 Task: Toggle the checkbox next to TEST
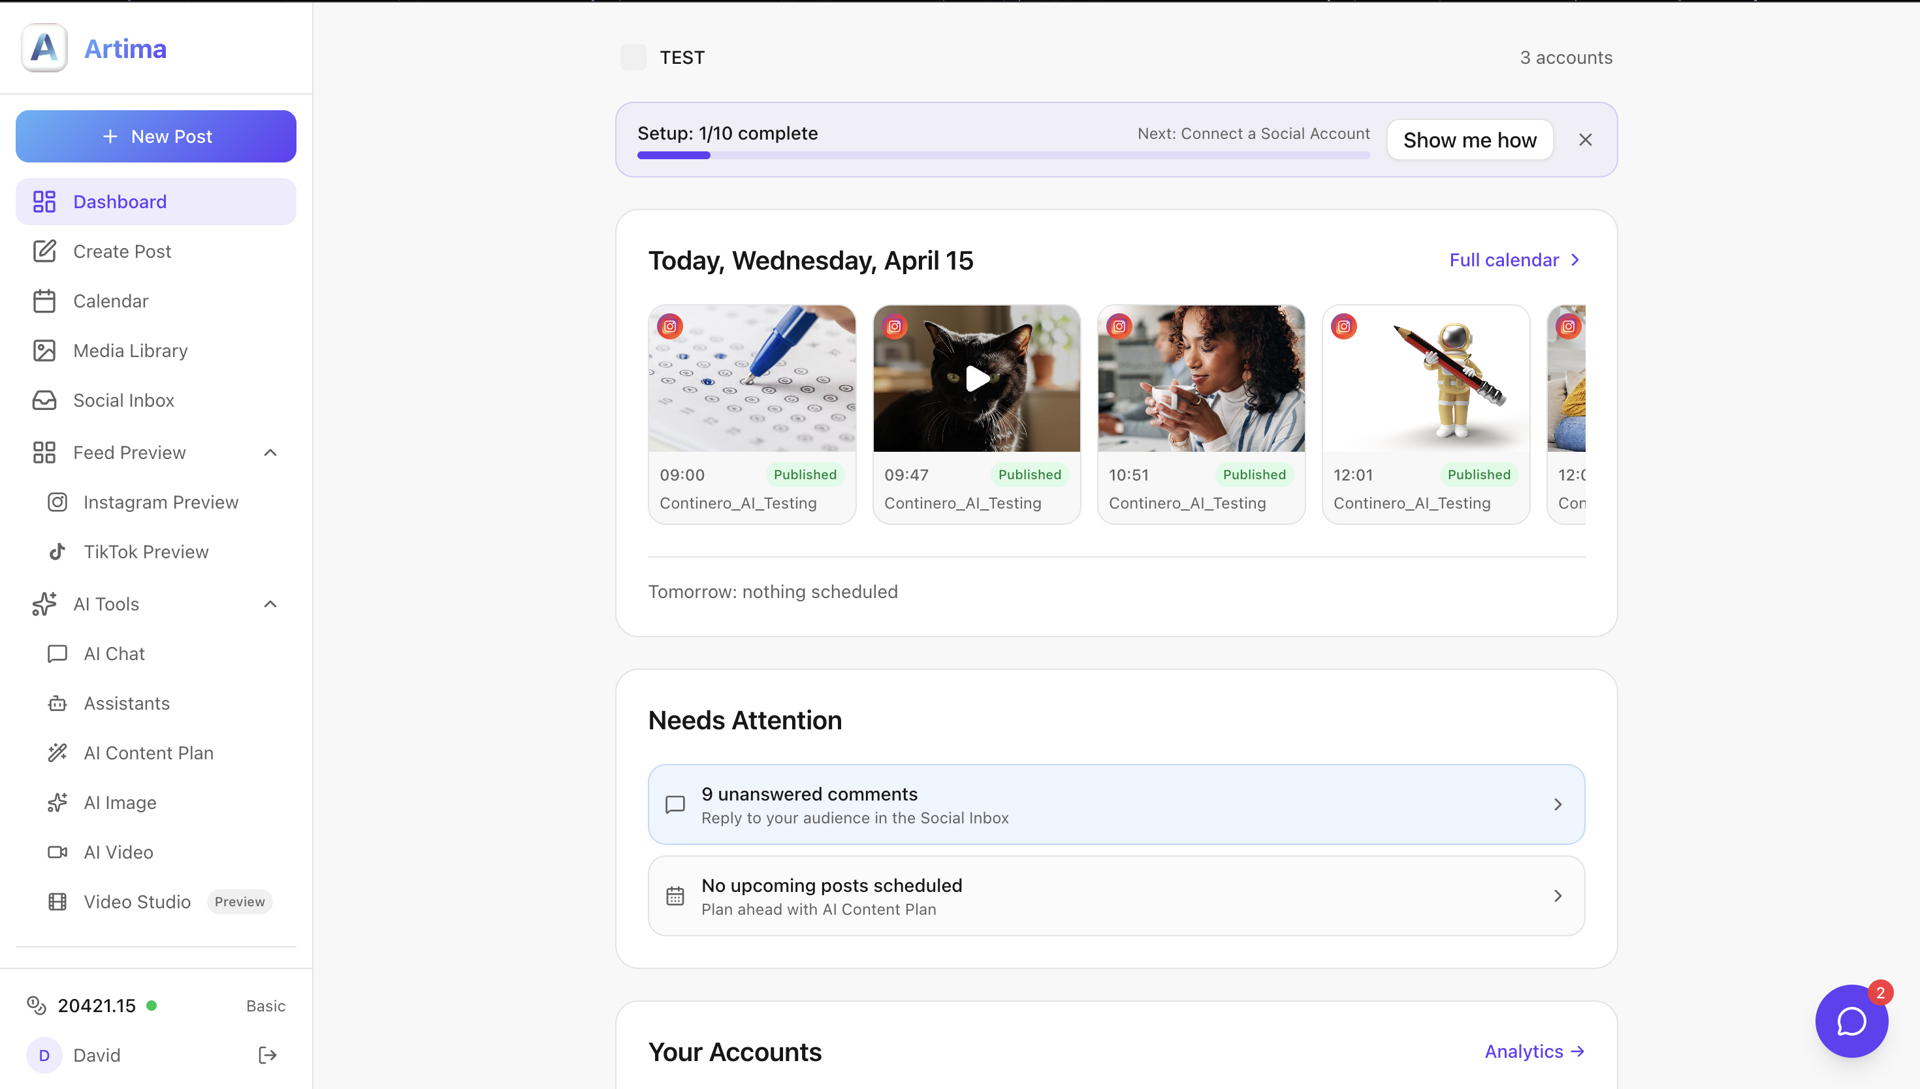(x=633, y=57)
